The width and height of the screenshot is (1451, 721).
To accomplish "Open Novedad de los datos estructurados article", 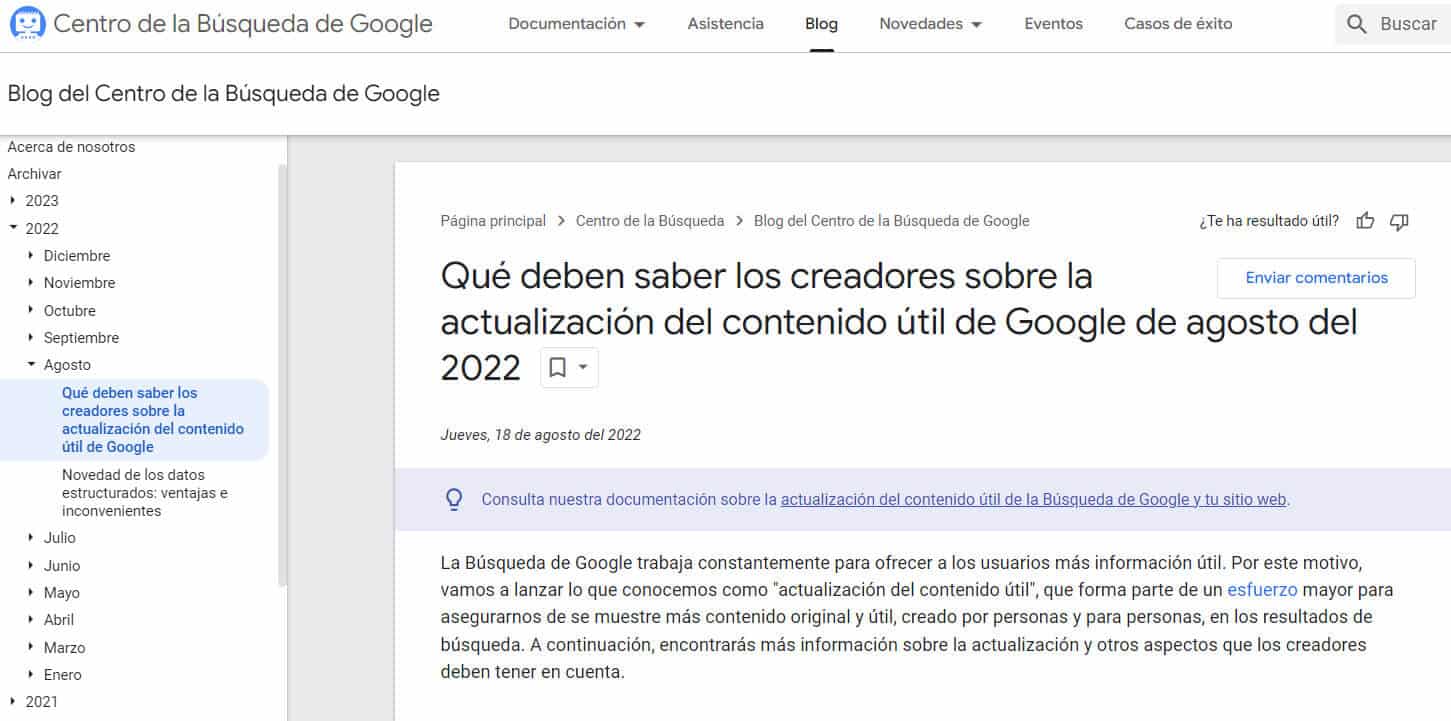I will 145,493.
